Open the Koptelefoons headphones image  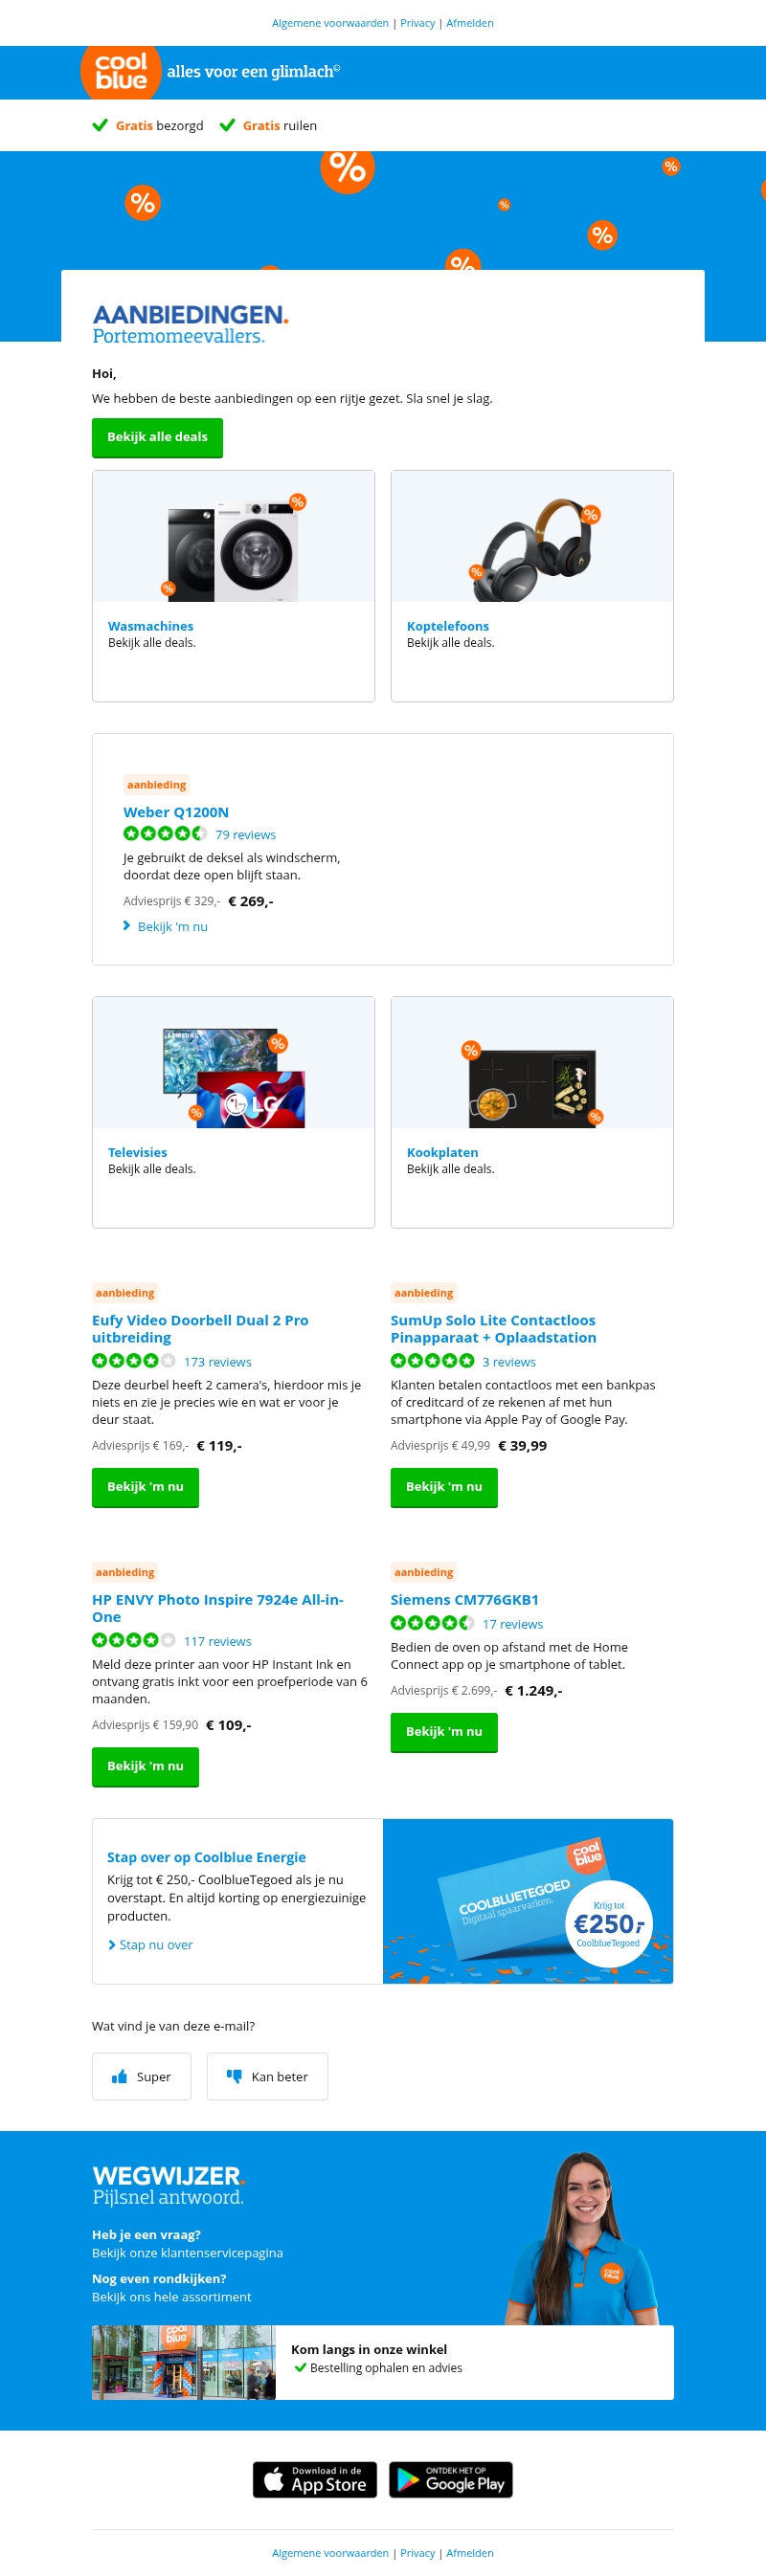click(x=532, y=537)
